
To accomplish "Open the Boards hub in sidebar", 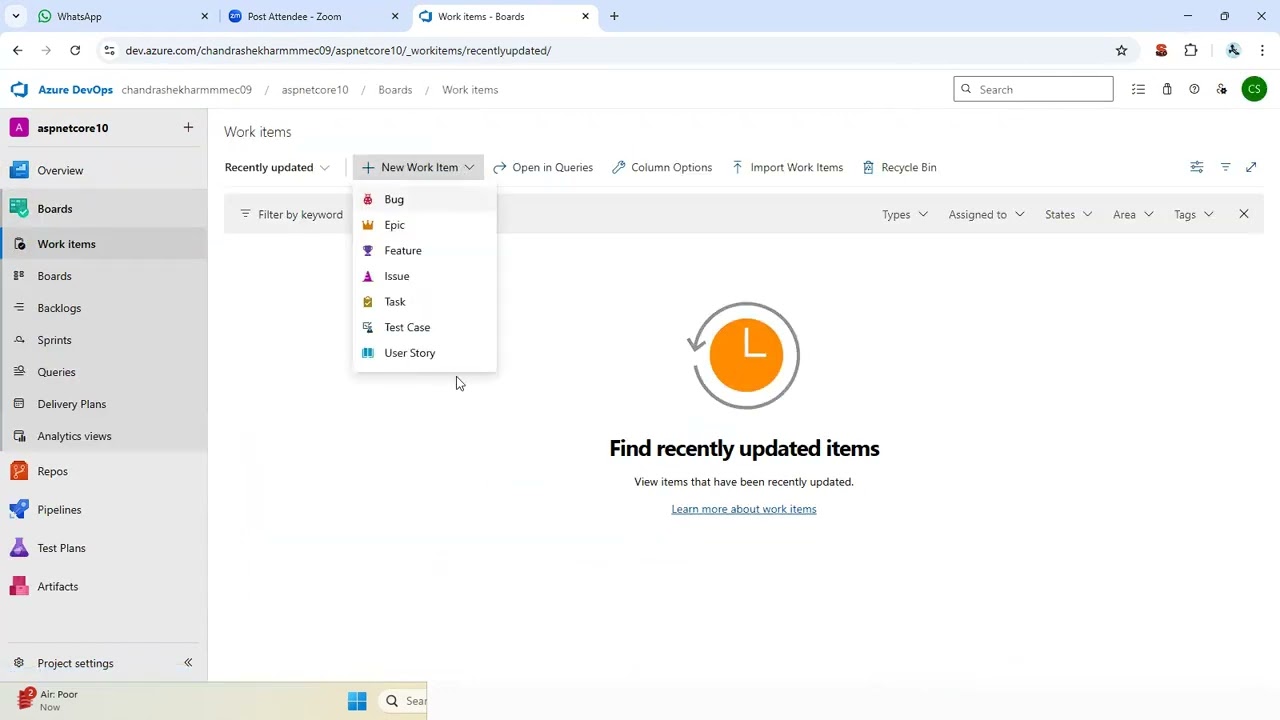I will tap(104, 209).
